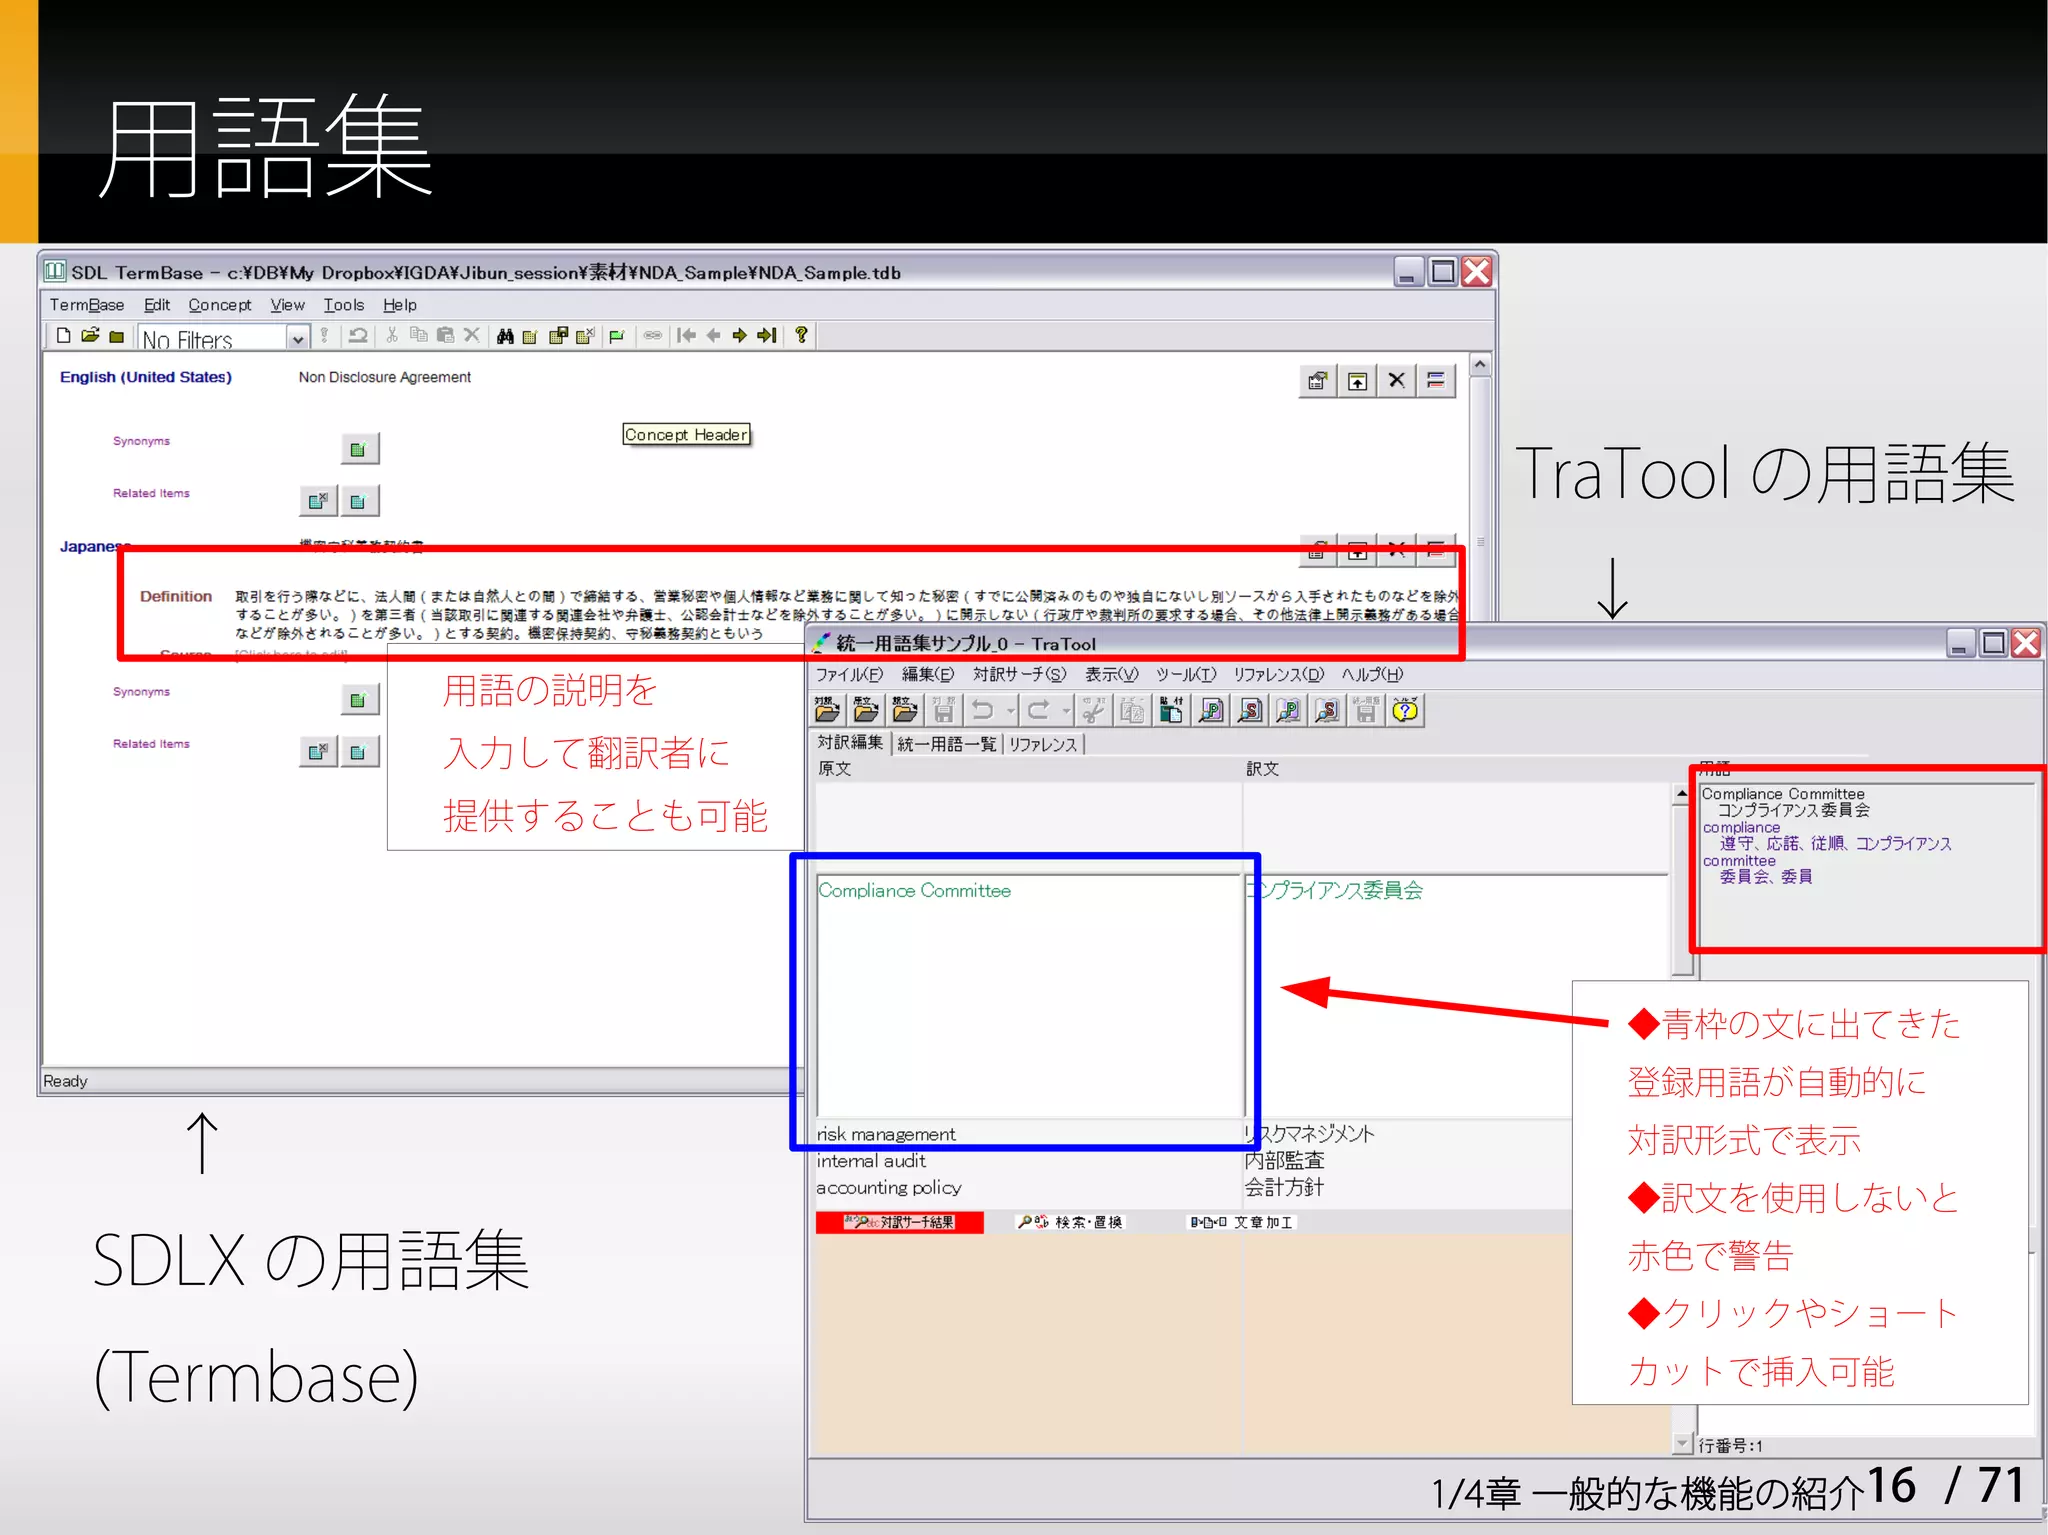2048x1535 pixels.
Task: Open bilingual file icon (対訳) in TraTool toolbar
Action: click(827, 710)
